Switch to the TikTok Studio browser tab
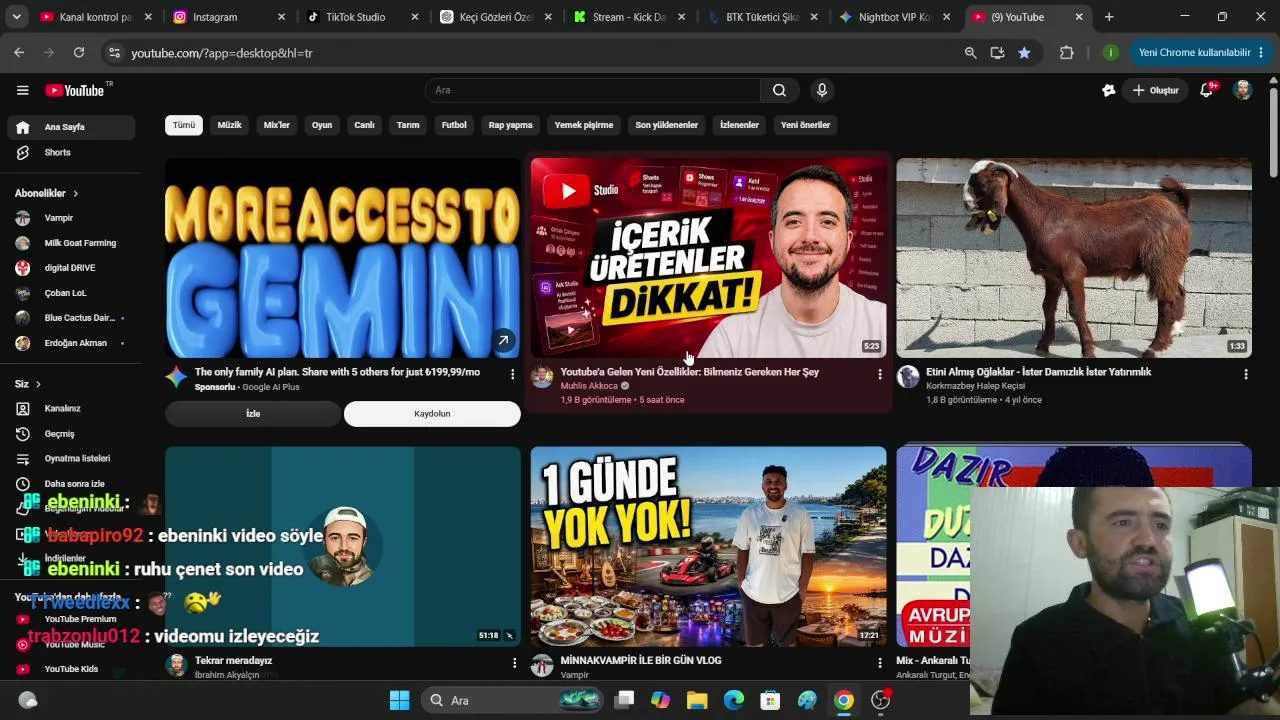Screen dimensions: 1280x720 click(361, 17)
